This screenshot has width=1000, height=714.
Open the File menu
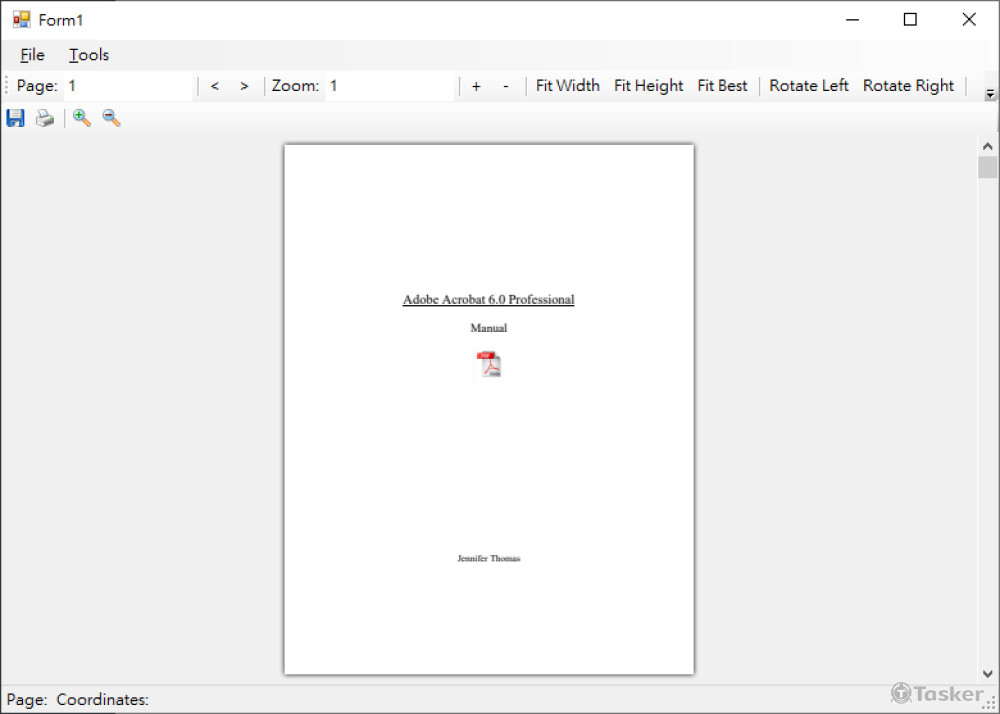coord(32,55)
